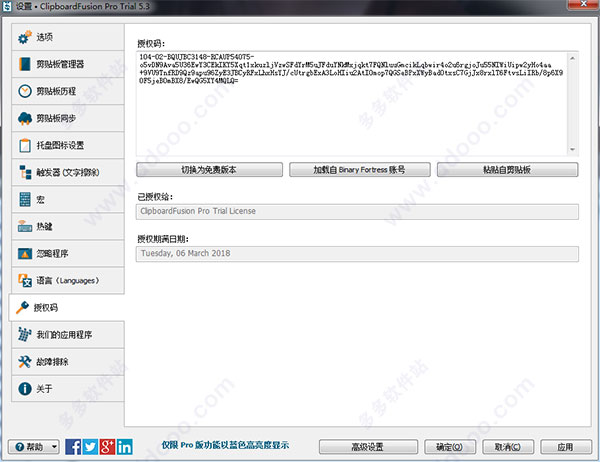The image size is (600, 462).
Task: Click the gear icon beside 选项
Action: coord(25,37)
